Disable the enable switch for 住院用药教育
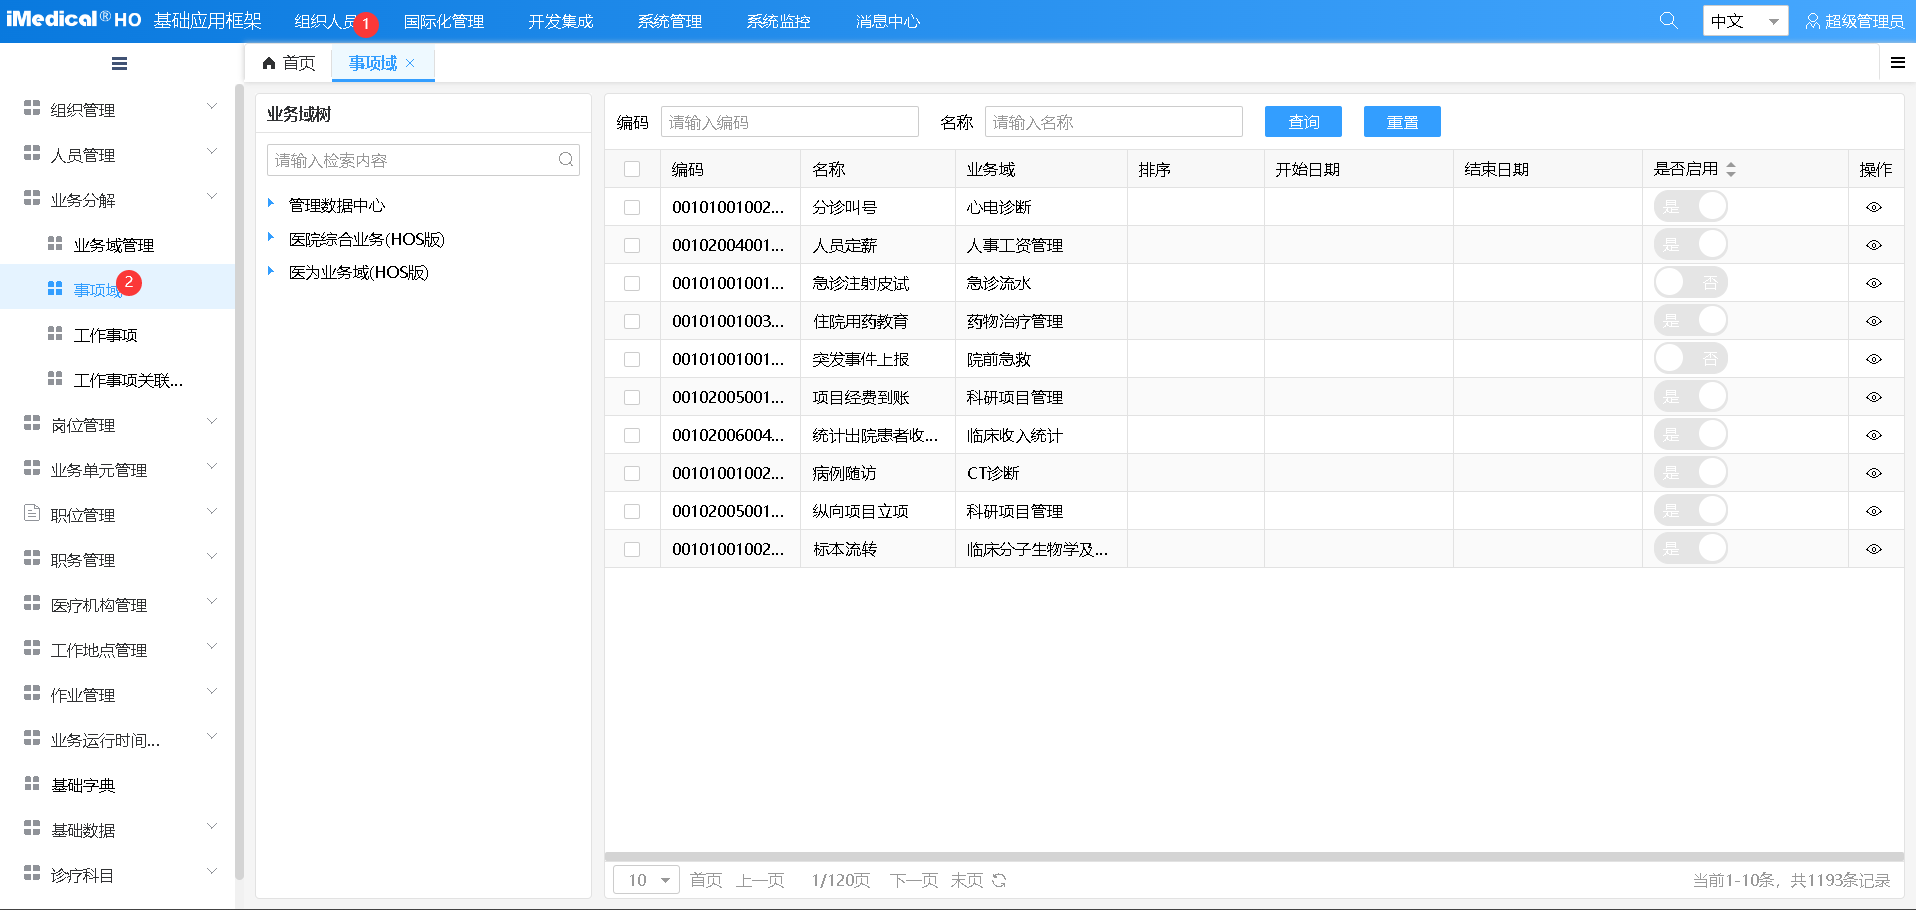1916x910 pixels. point(1691,320)
